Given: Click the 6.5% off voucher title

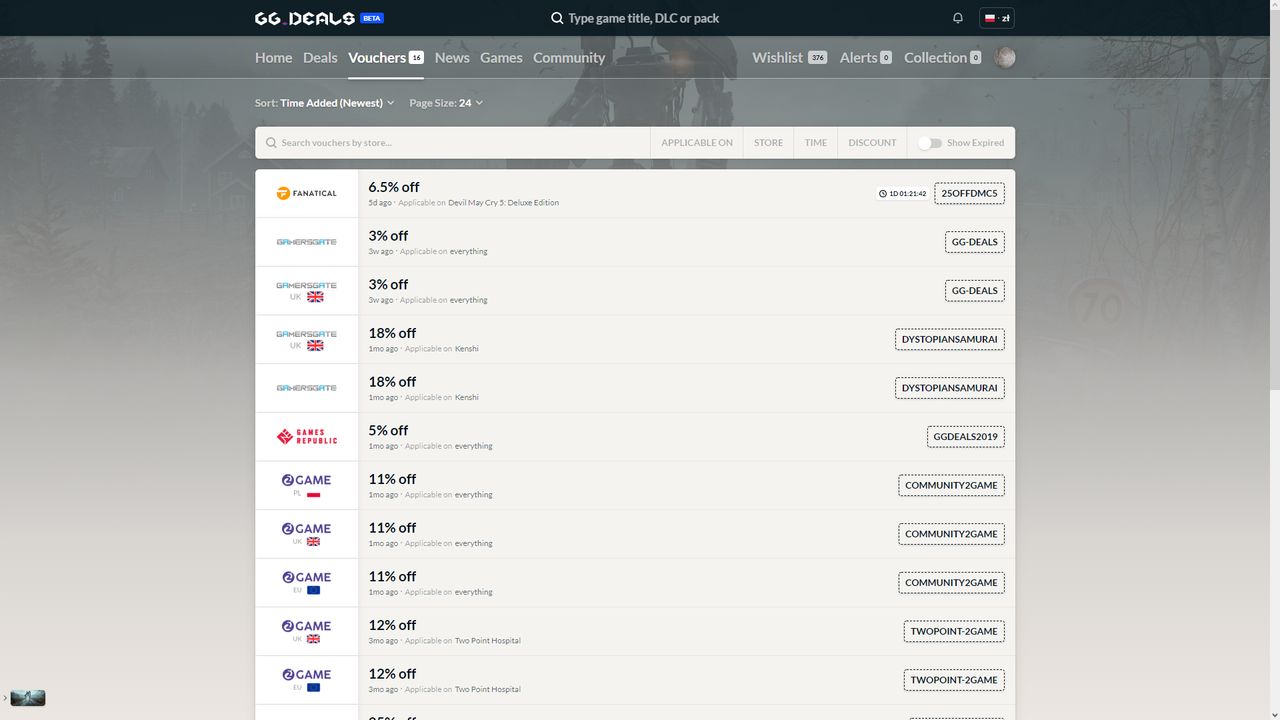Looking at the screenshot, I should [x=394, y=187].
